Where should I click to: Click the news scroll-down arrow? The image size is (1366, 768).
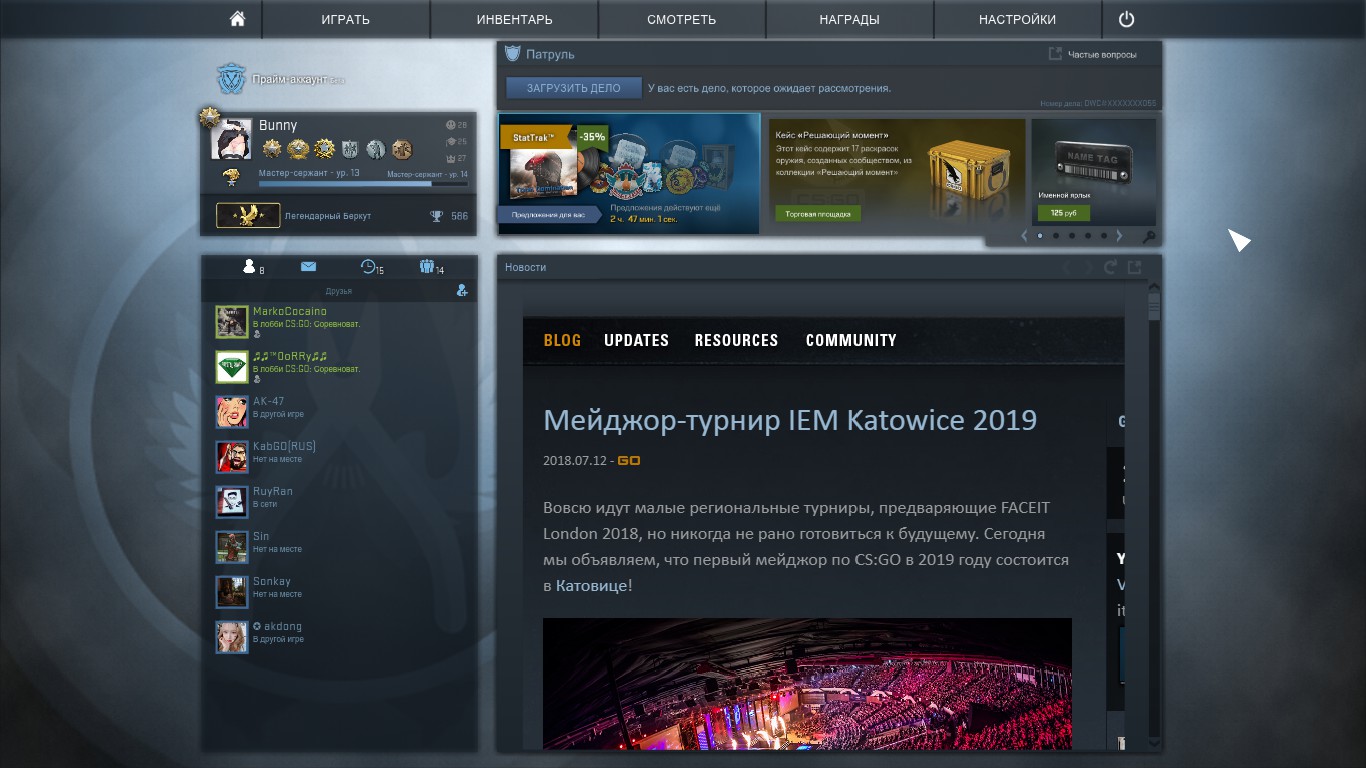click(1154, 743)
